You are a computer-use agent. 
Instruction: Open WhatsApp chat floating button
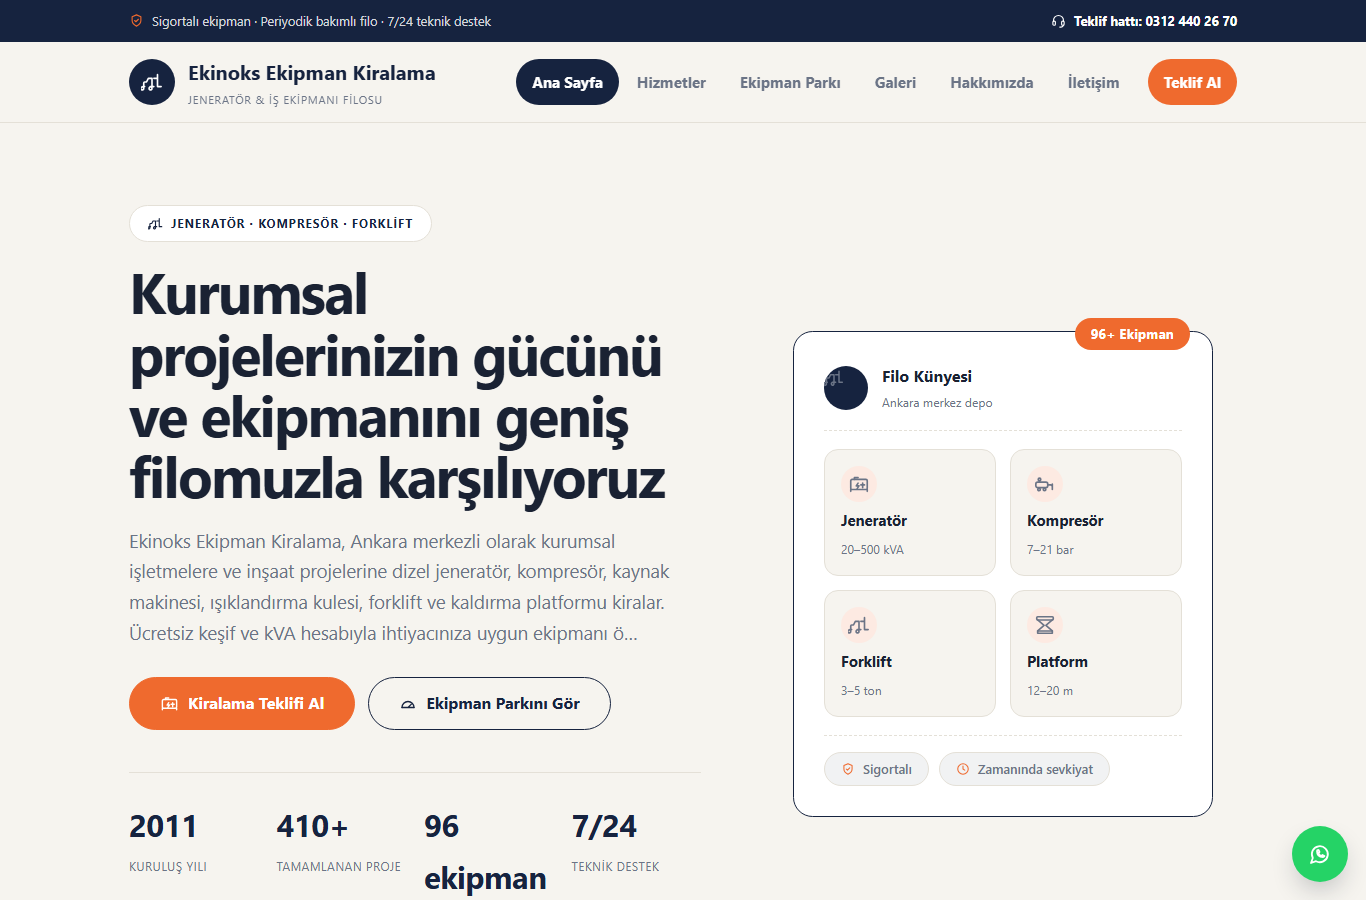click(x=1320, y=854)
